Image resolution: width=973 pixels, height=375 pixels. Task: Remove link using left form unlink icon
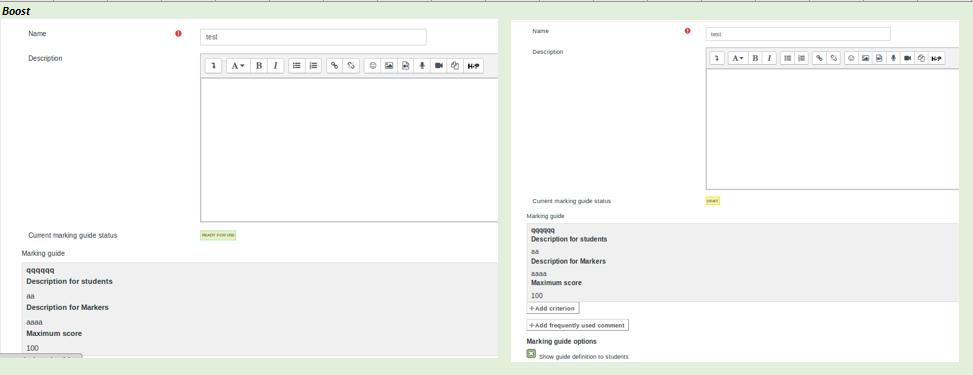click(x=351, y=66)
